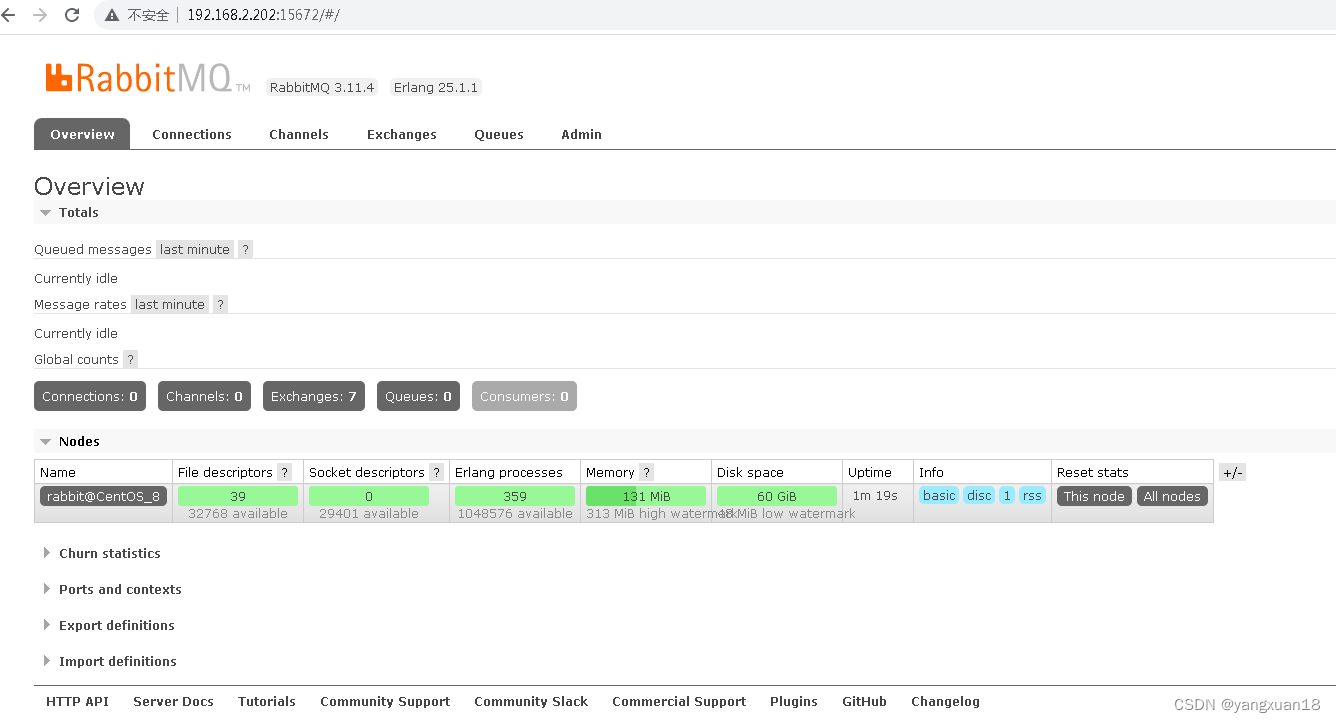The image size is (1336, 723).
Task: Open Exchanges: 7 global count
Action: click(x=314, y=397)
